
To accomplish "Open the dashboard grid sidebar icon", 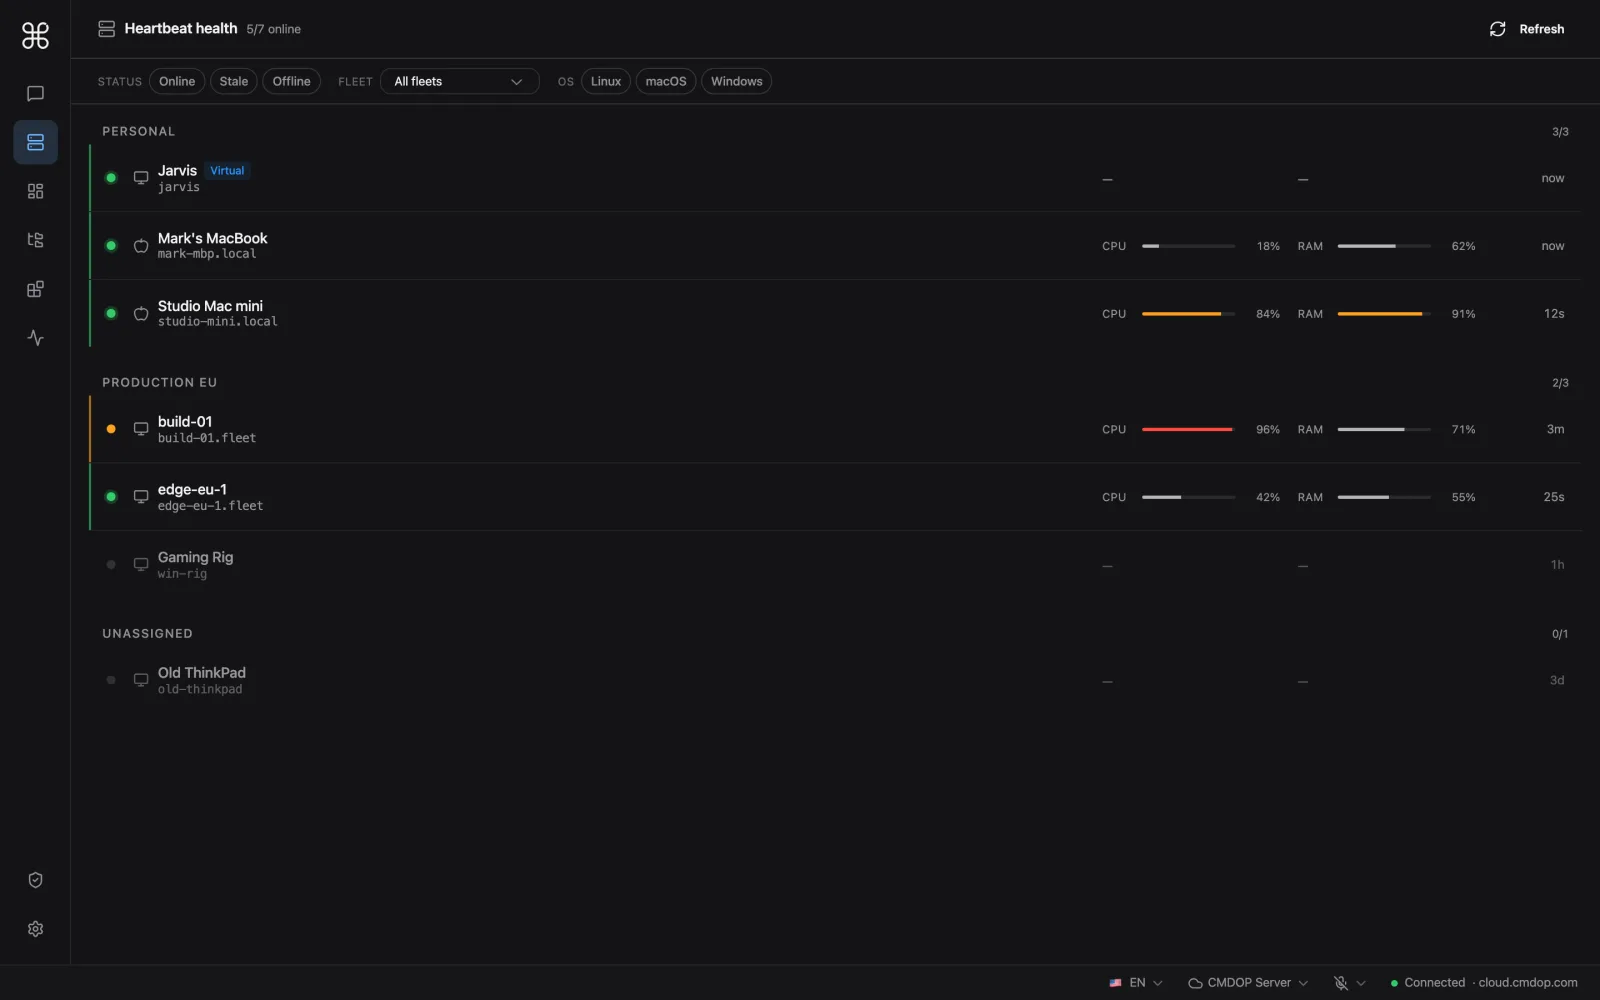I will point(35,191).
